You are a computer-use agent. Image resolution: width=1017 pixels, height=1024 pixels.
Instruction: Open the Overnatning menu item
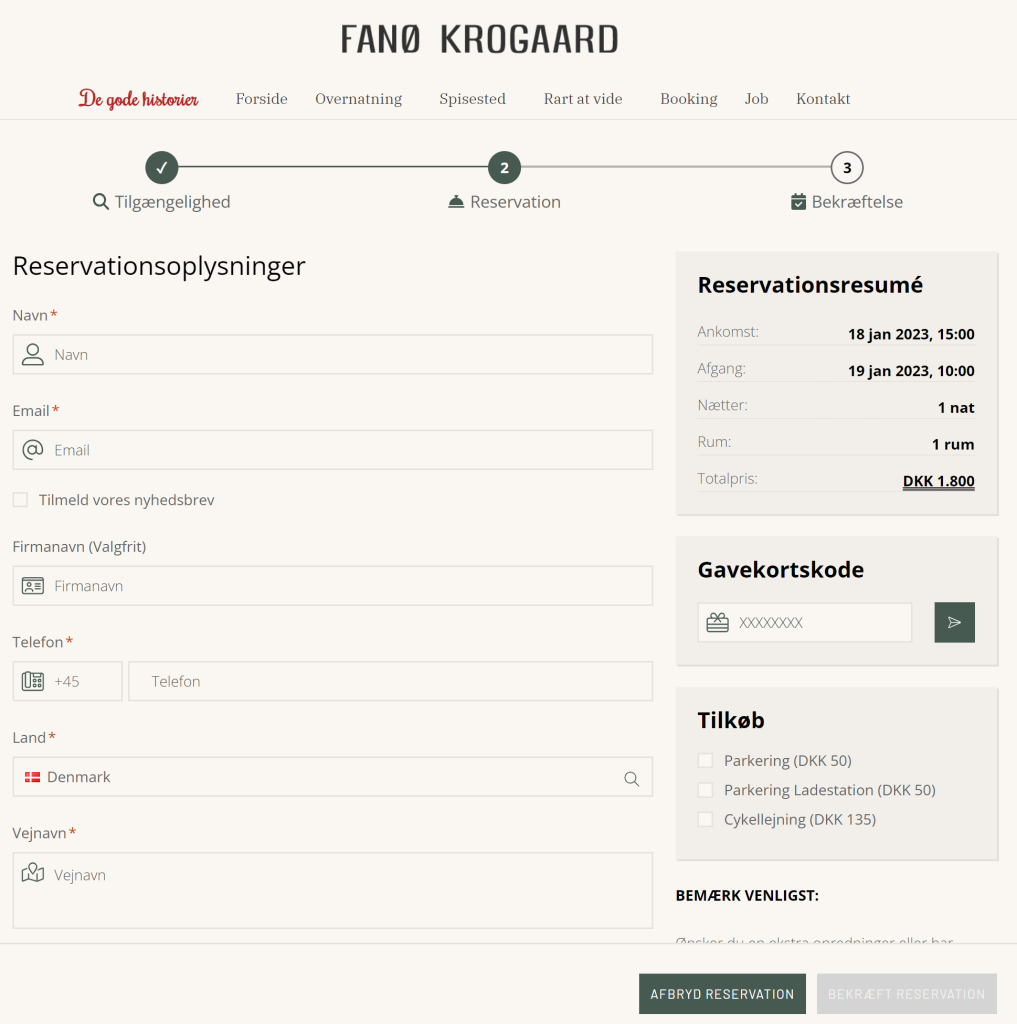tap(358, 99)
